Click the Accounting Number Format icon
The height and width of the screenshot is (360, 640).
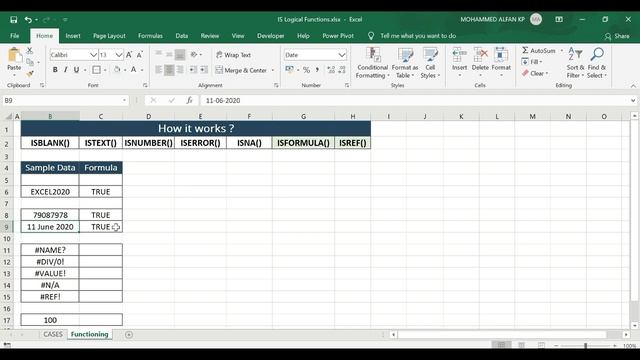289,70
